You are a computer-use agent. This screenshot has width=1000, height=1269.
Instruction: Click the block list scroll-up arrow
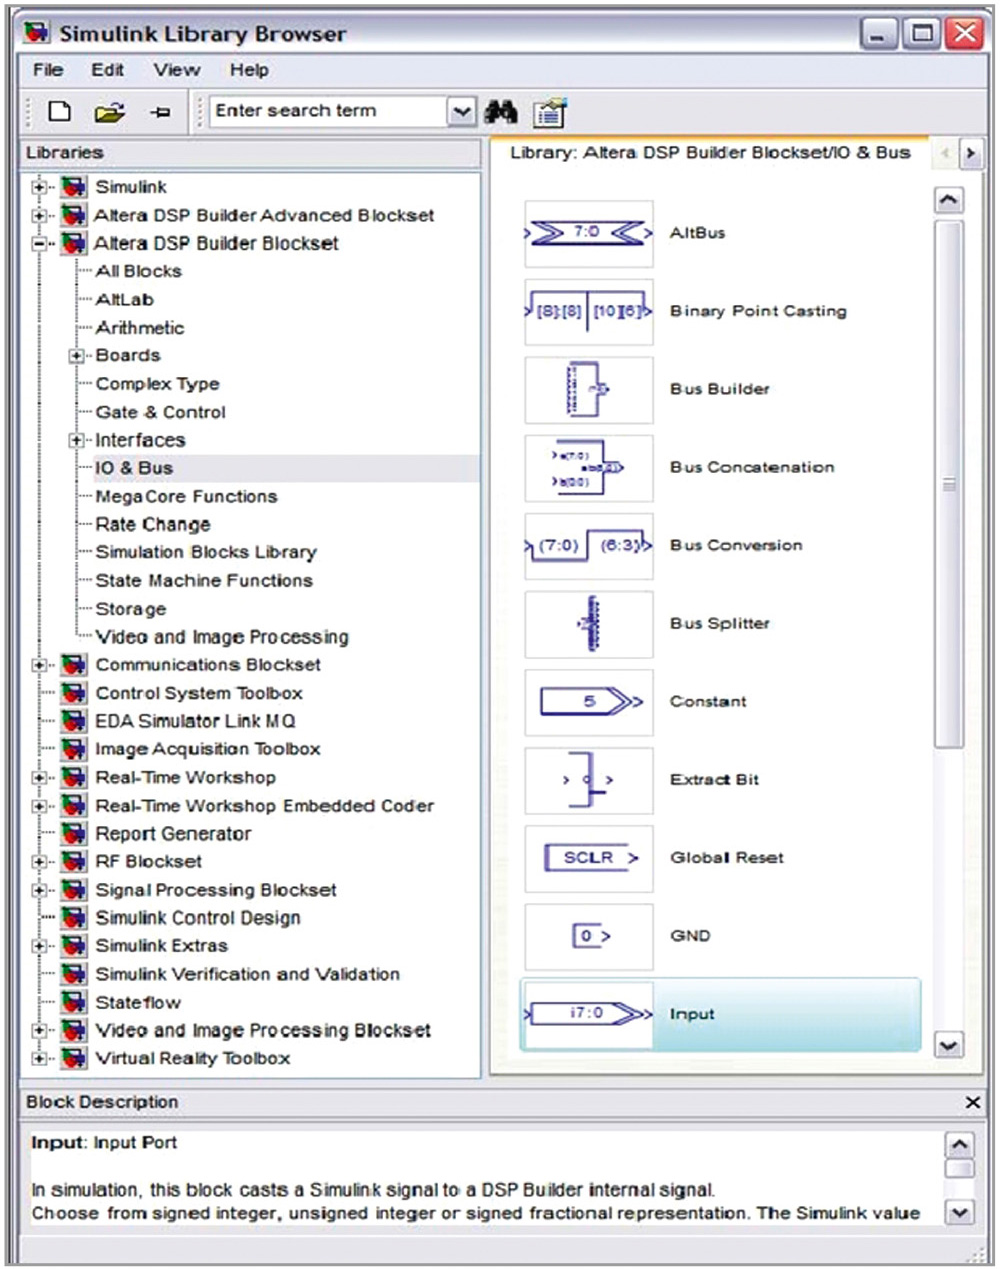click(x=948, y=200)
